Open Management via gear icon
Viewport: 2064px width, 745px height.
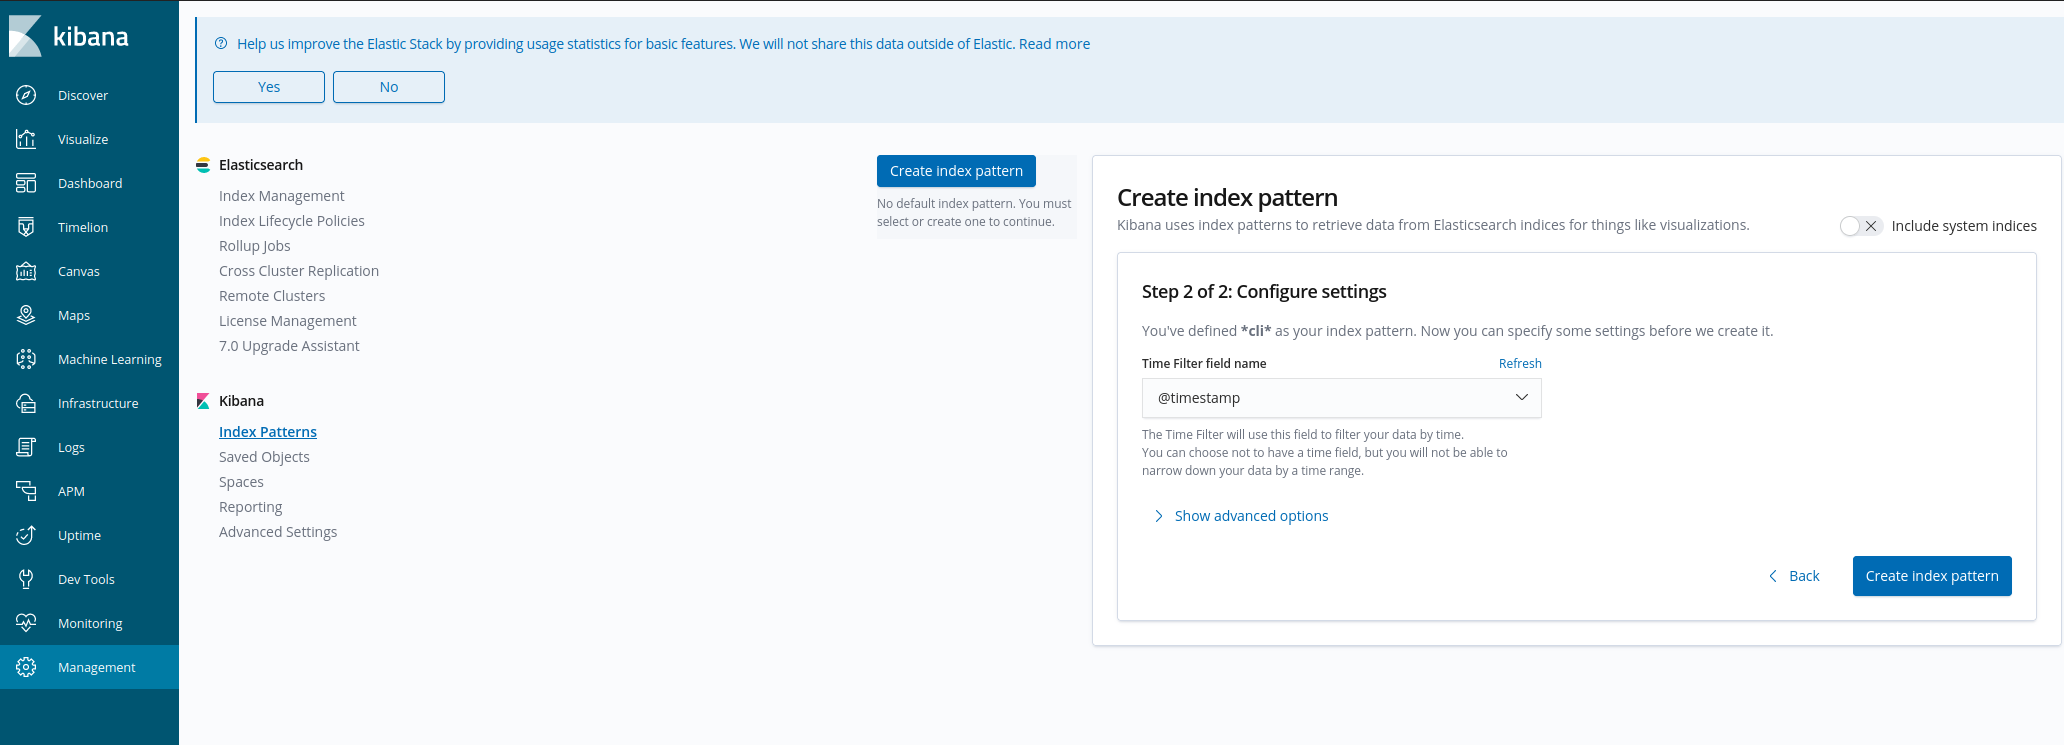[x=26, y=667]
